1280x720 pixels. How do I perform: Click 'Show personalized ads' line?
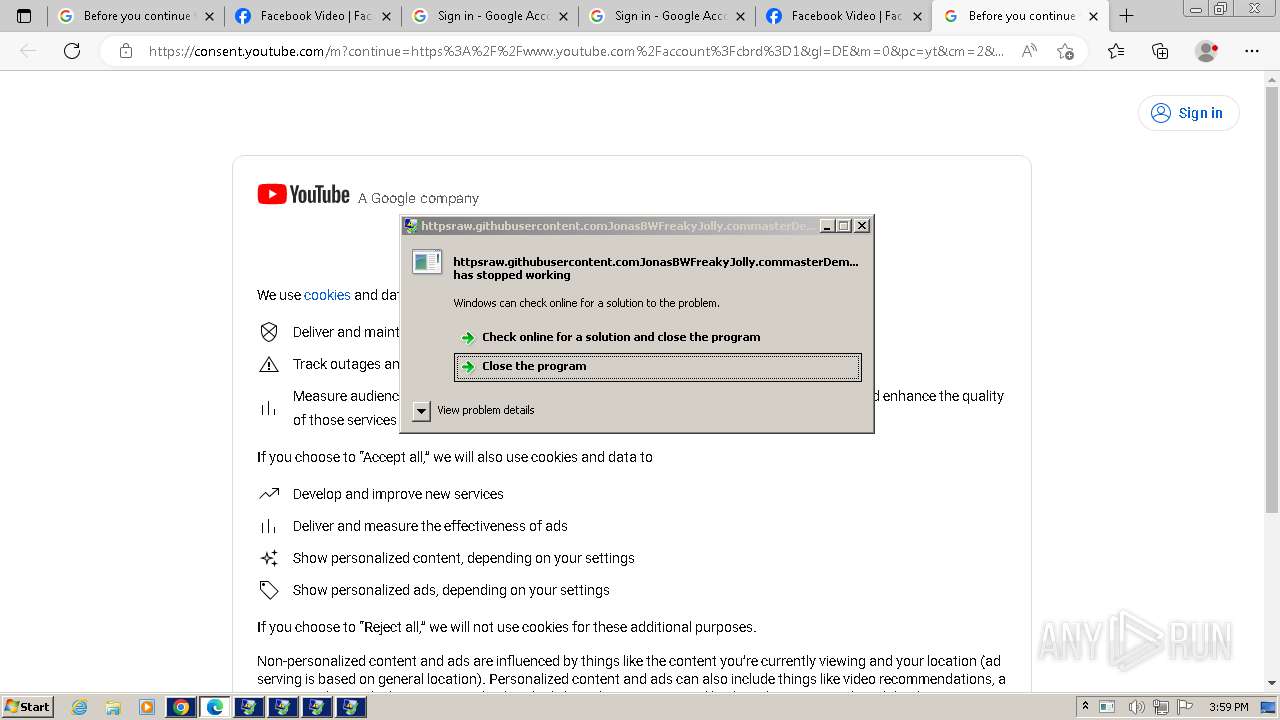coord(451,590)
